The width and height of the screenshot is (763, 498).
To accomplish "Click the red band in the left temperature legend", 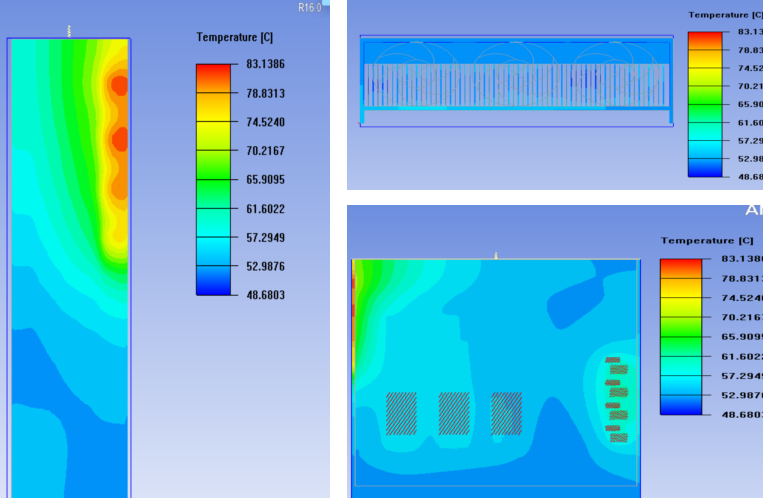I will (212, 73).
